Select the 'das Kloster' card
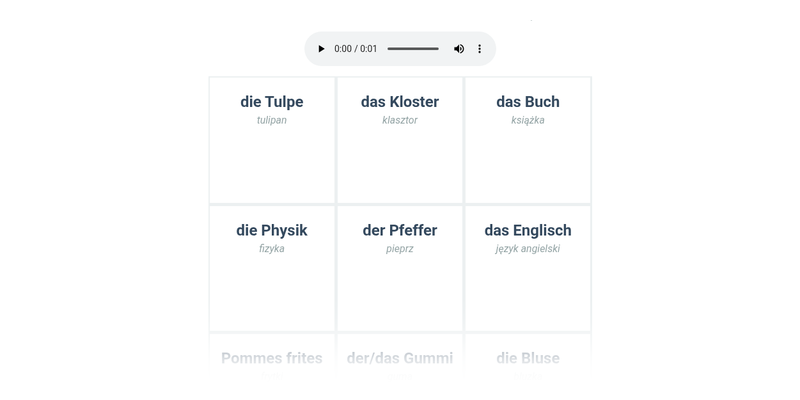This screenshot has height=400, width=800. [400, 140]
